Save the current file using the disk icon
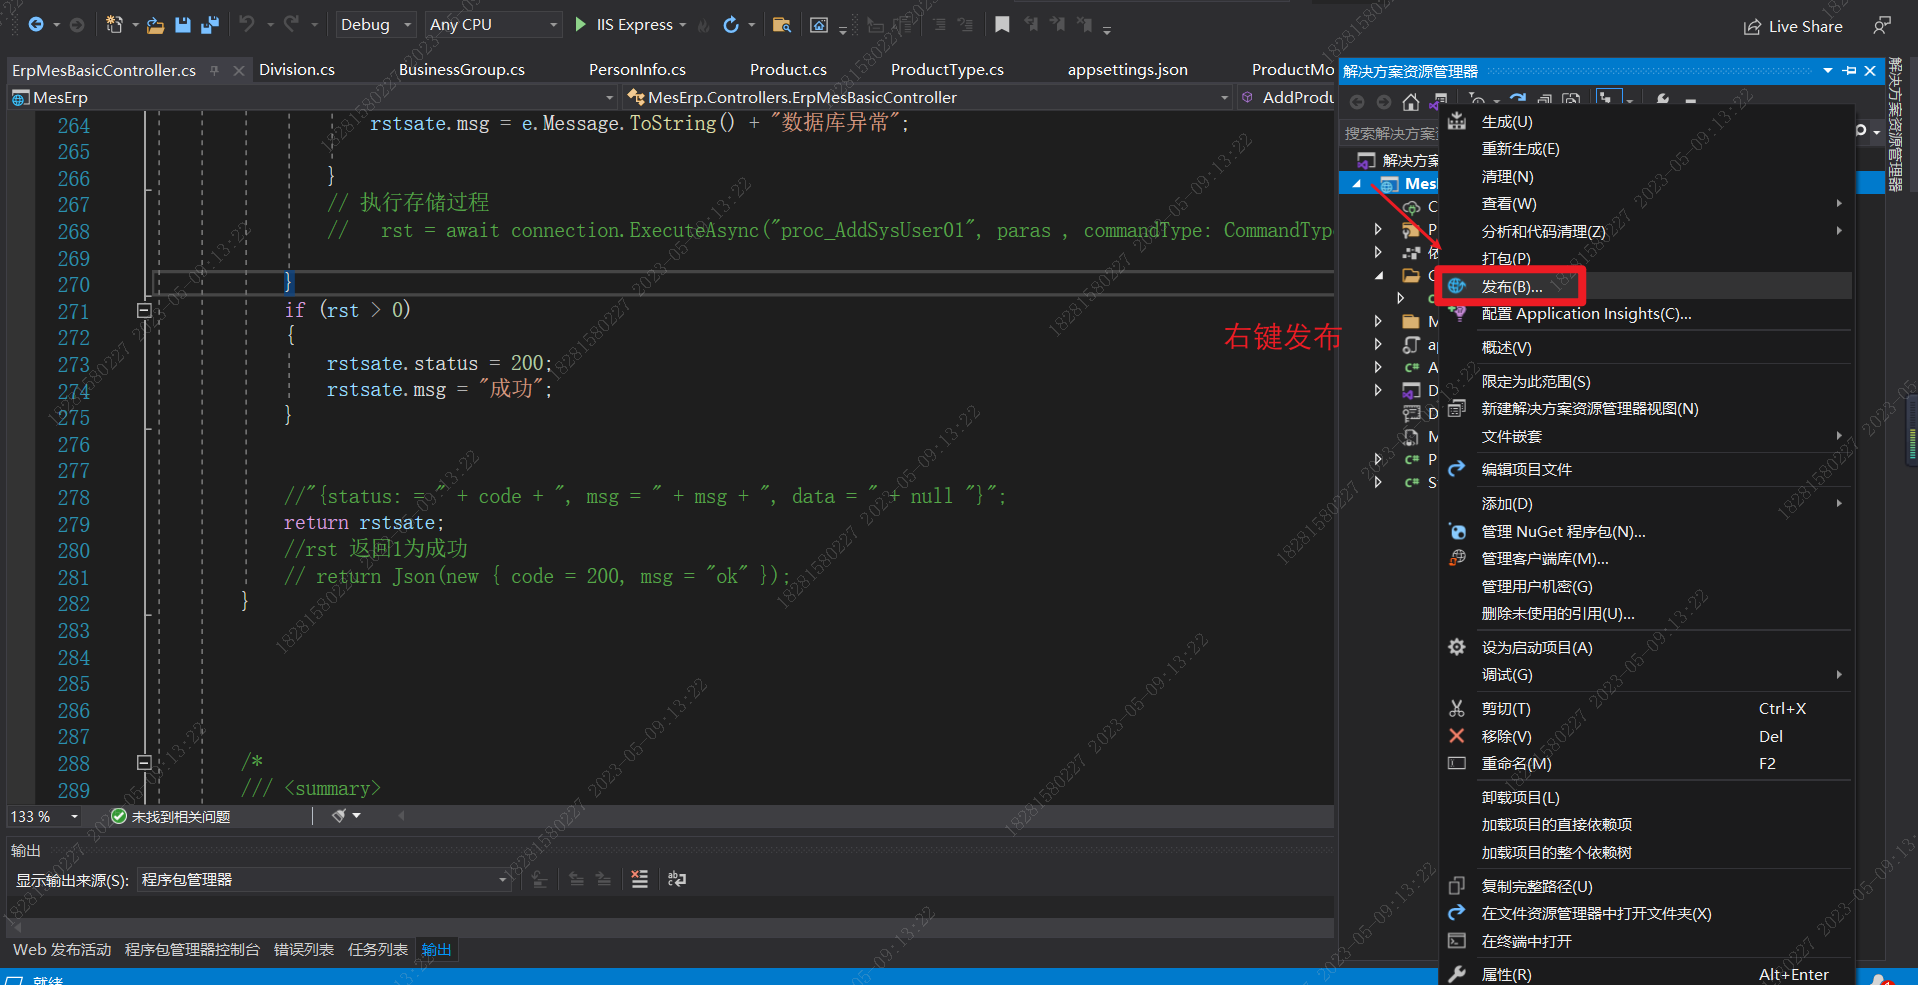The image size is (1918, 985). [x=183, y=25]
